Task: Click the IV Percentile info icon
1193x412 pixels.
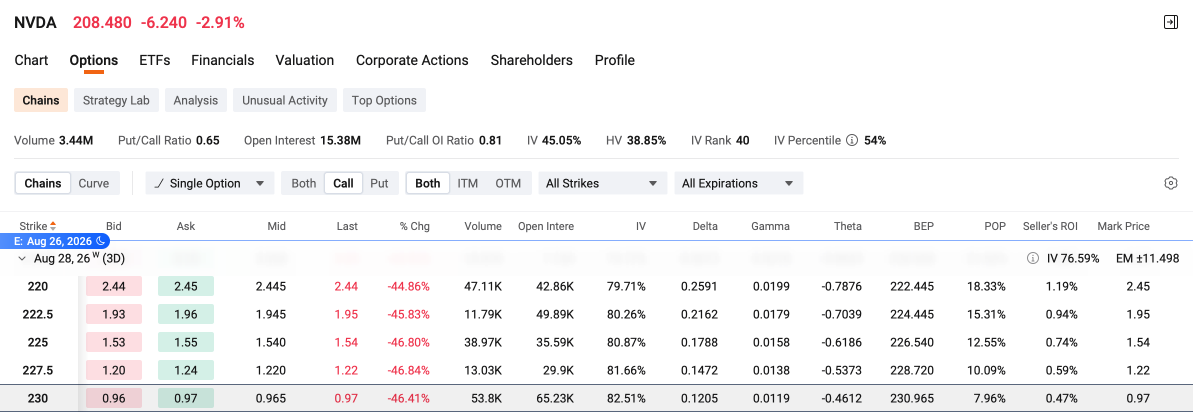Action: click(852, 141)
